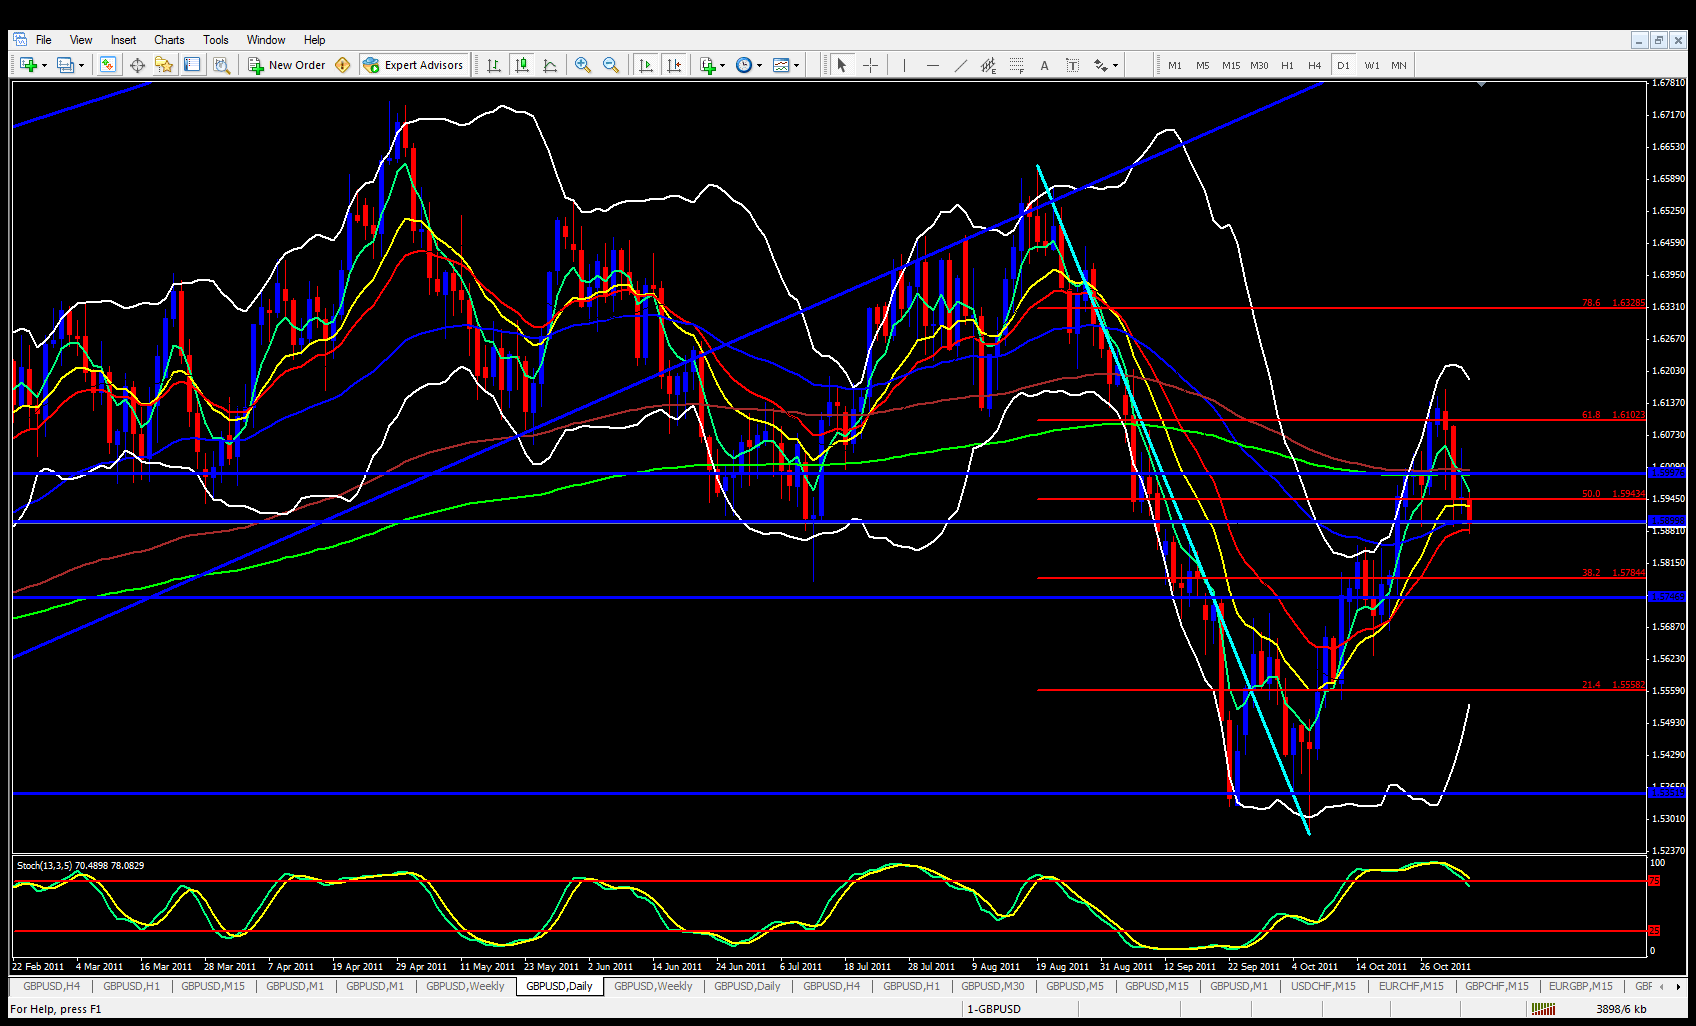Pick the trendline drawing tool
Image resolution: width=1696 pixels, height=1026 pixels.
(960, 65)
